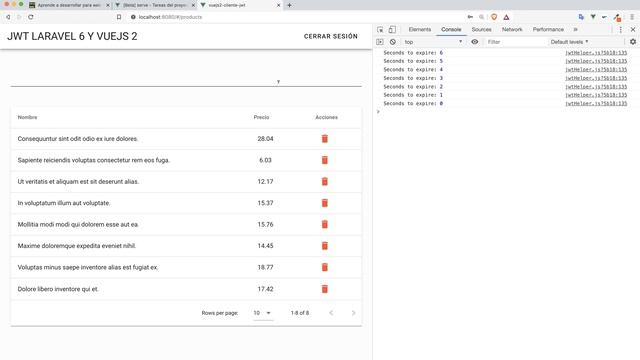Go to next table page arrow
The width and height of the screenshot is (640, 360).
pos(353,313)
